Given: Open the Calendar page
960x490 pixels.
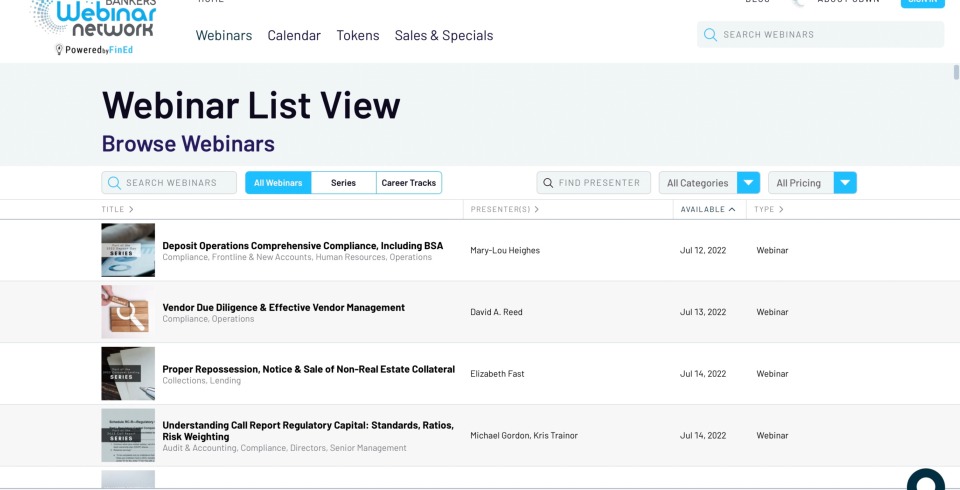Looking at the screenshot, I should point(294,35).
